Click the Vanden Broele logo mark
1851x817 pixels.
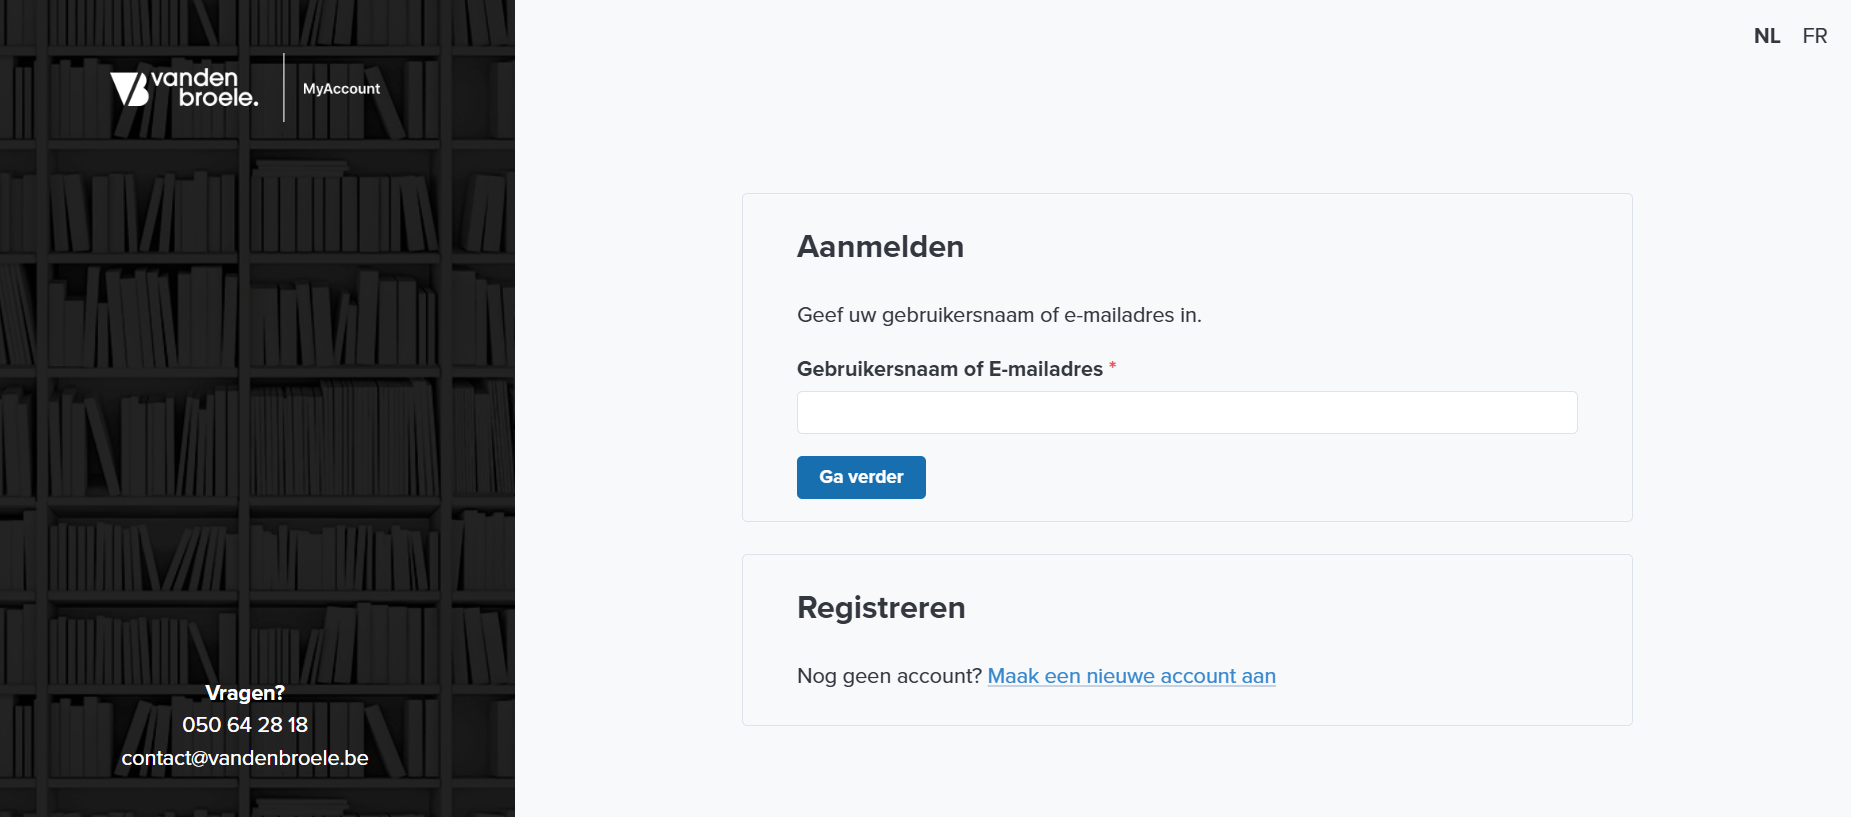point(129,89)
